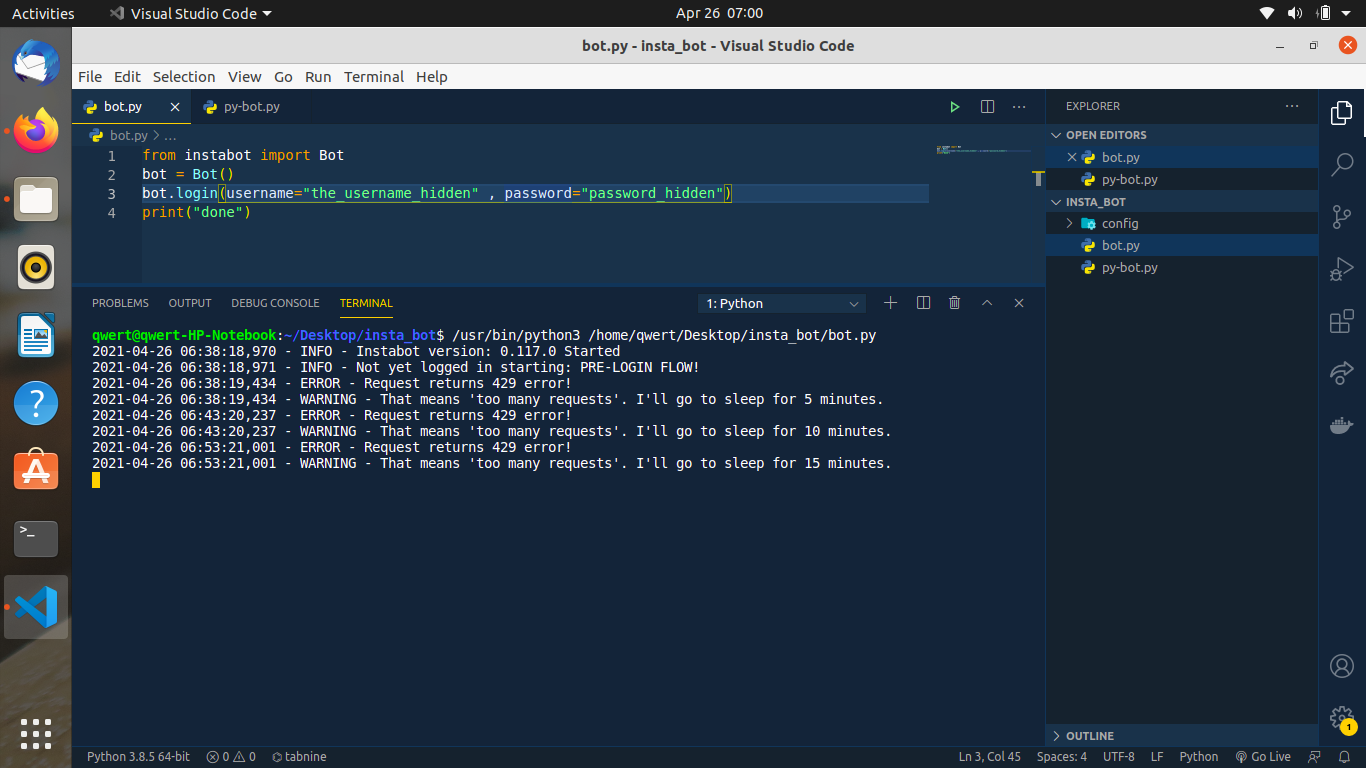Show Applications grid in dock
Image resolution: width=1366 pixels, height=768 pixels.
tap(36, 733)
